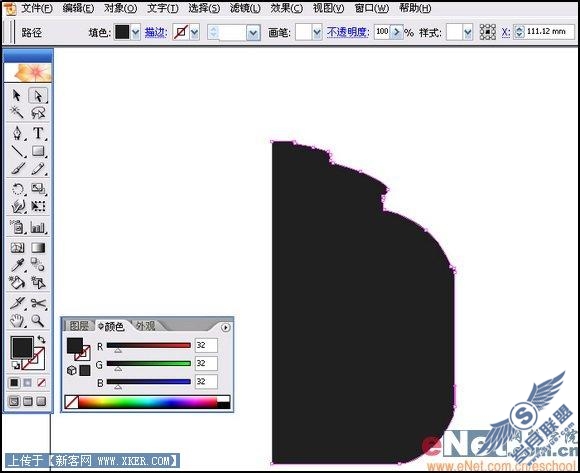Select the Blend tool
The height and width of the screenshot is (473, 580).
38,265
